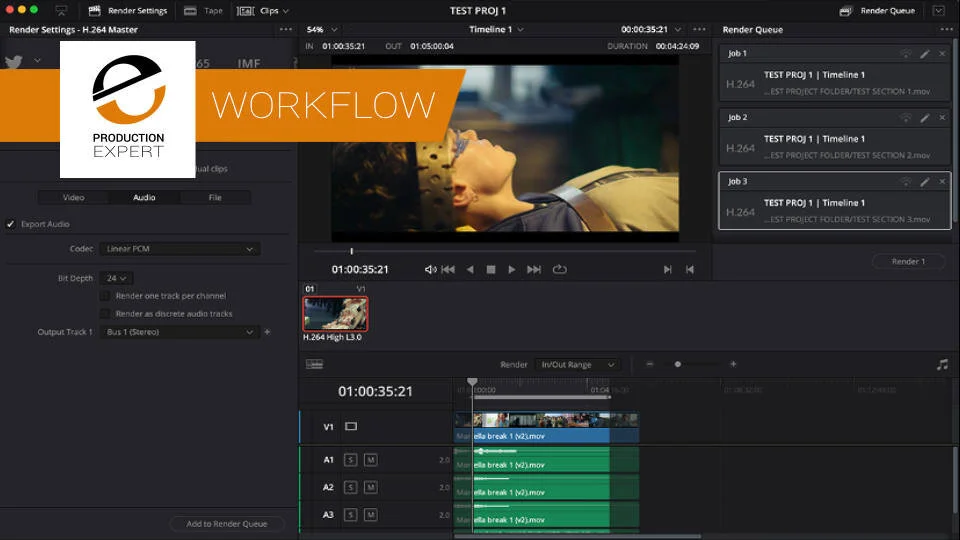The width and height of the screenshot is (960, 540).
Task: Mute audio track A2
Action: [370, 487]
